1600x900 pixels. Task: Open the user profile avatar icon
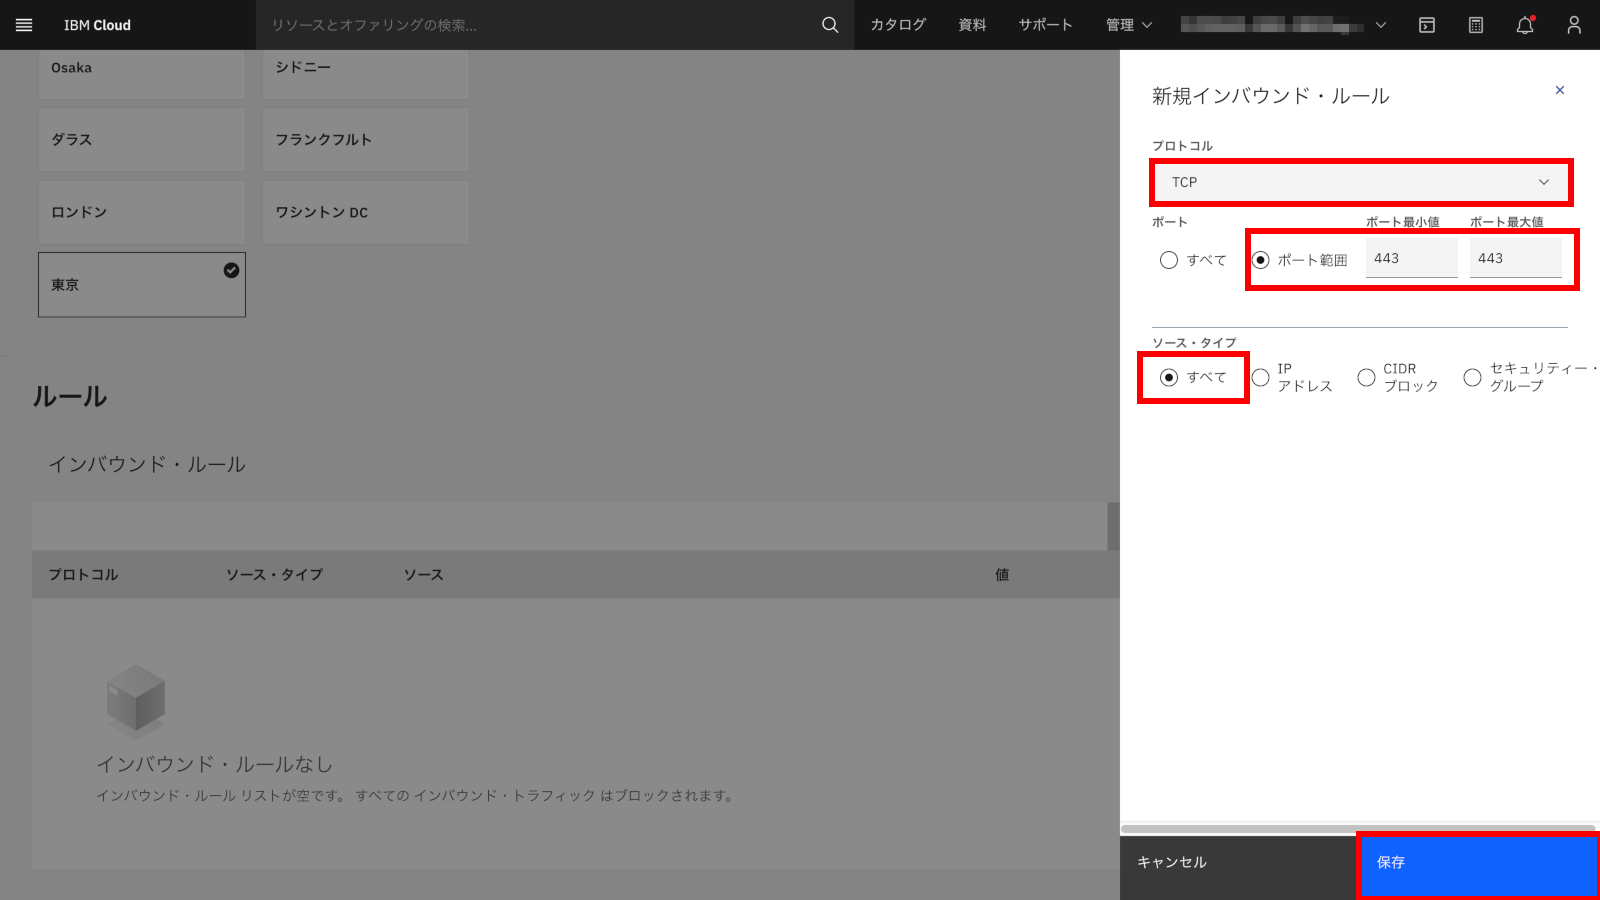coord(1574,25)
